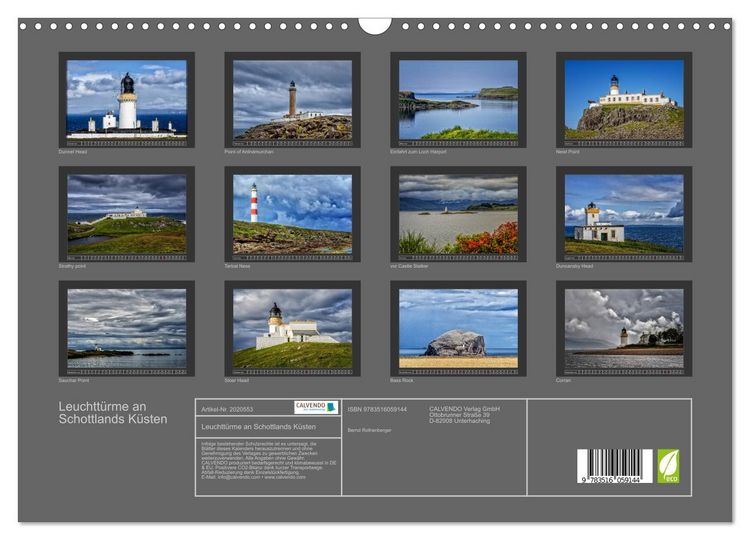Click the Leuchttürme an Schottlands Küsten heading

click(x=113, y=413)
